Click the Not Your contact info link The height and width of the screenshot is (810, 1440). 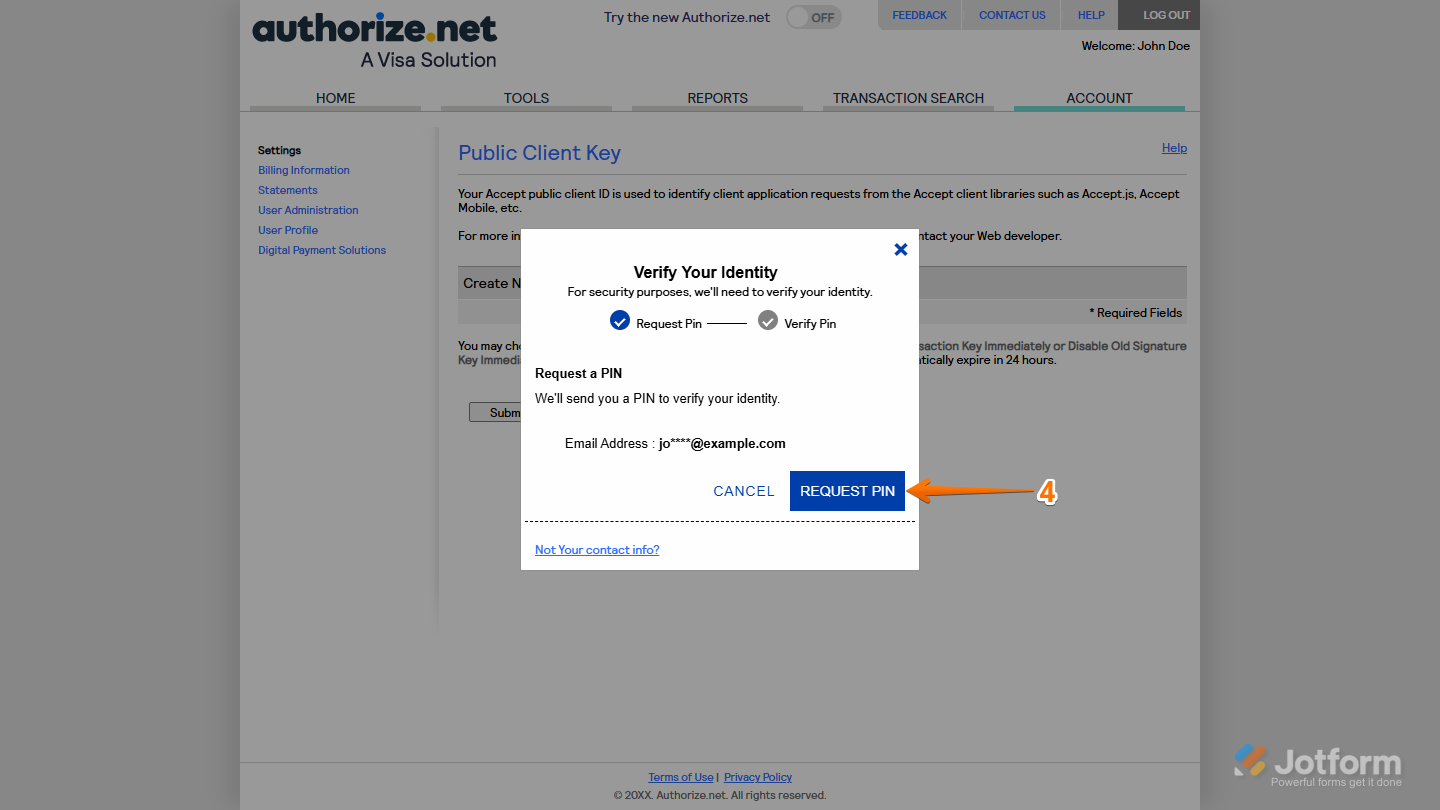click(596, 549)
